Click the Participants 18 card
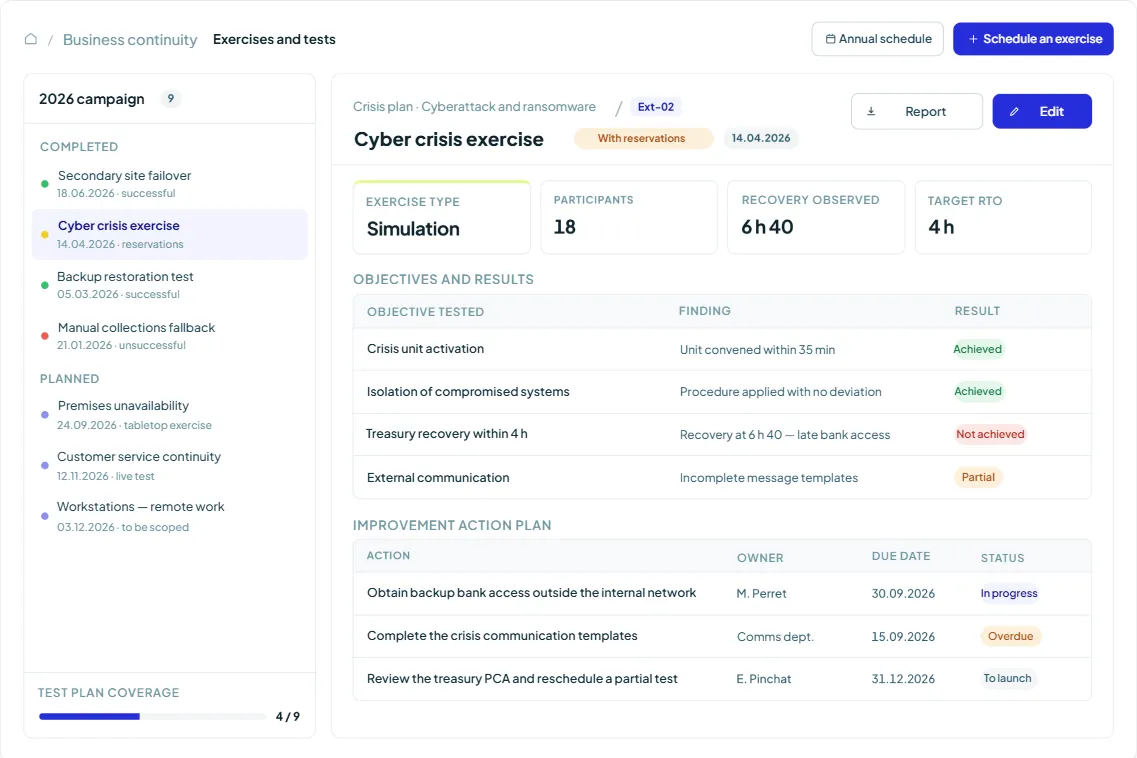Image resolution: width=1137 pixels, height=758 pixels. [629, 217]
